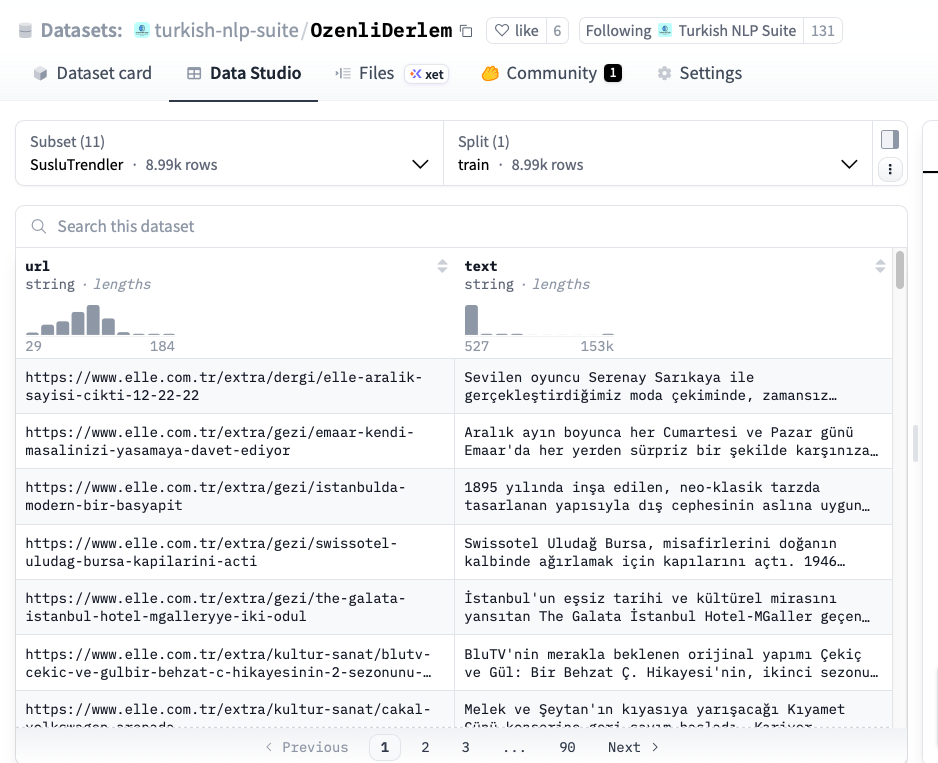Viewport: 938px width, 763px height.
Task: Switch to the Community tab
Action: coord(551,73)
